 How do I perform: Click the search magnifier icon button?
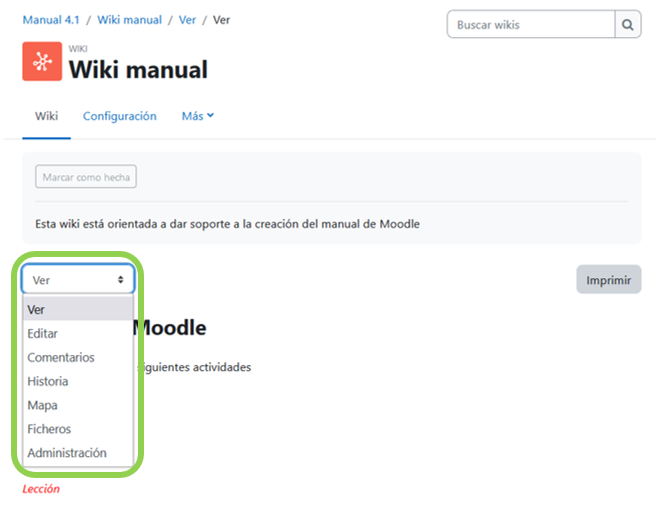coord(628,25)
